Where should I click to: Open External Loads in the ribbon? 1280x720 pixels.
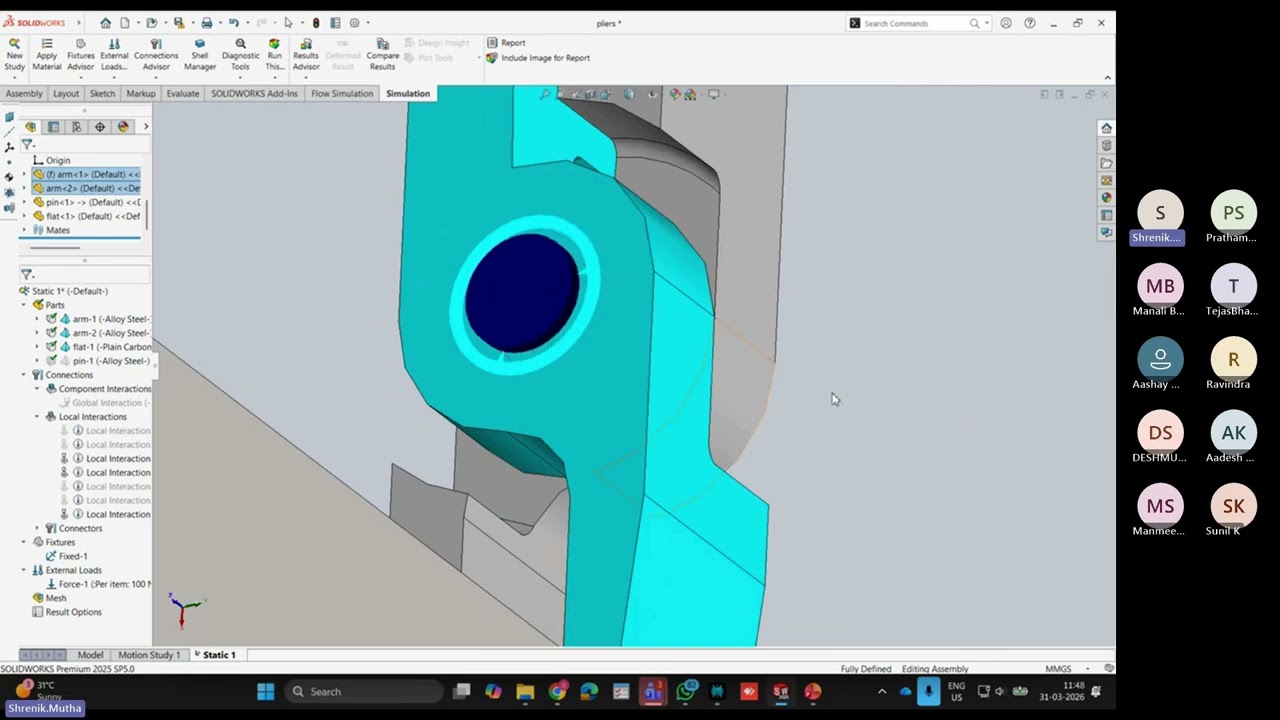(x=114, y=54)
